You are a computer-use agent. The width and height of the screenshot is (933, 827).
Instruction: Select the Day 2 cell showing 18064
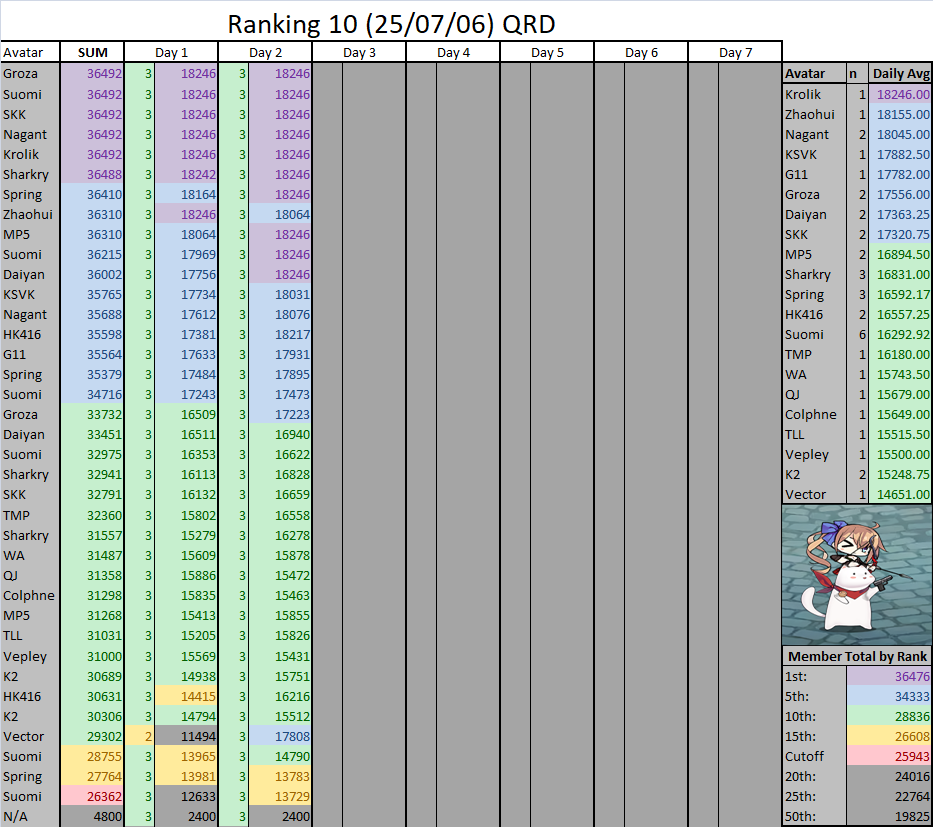point(280,214)
